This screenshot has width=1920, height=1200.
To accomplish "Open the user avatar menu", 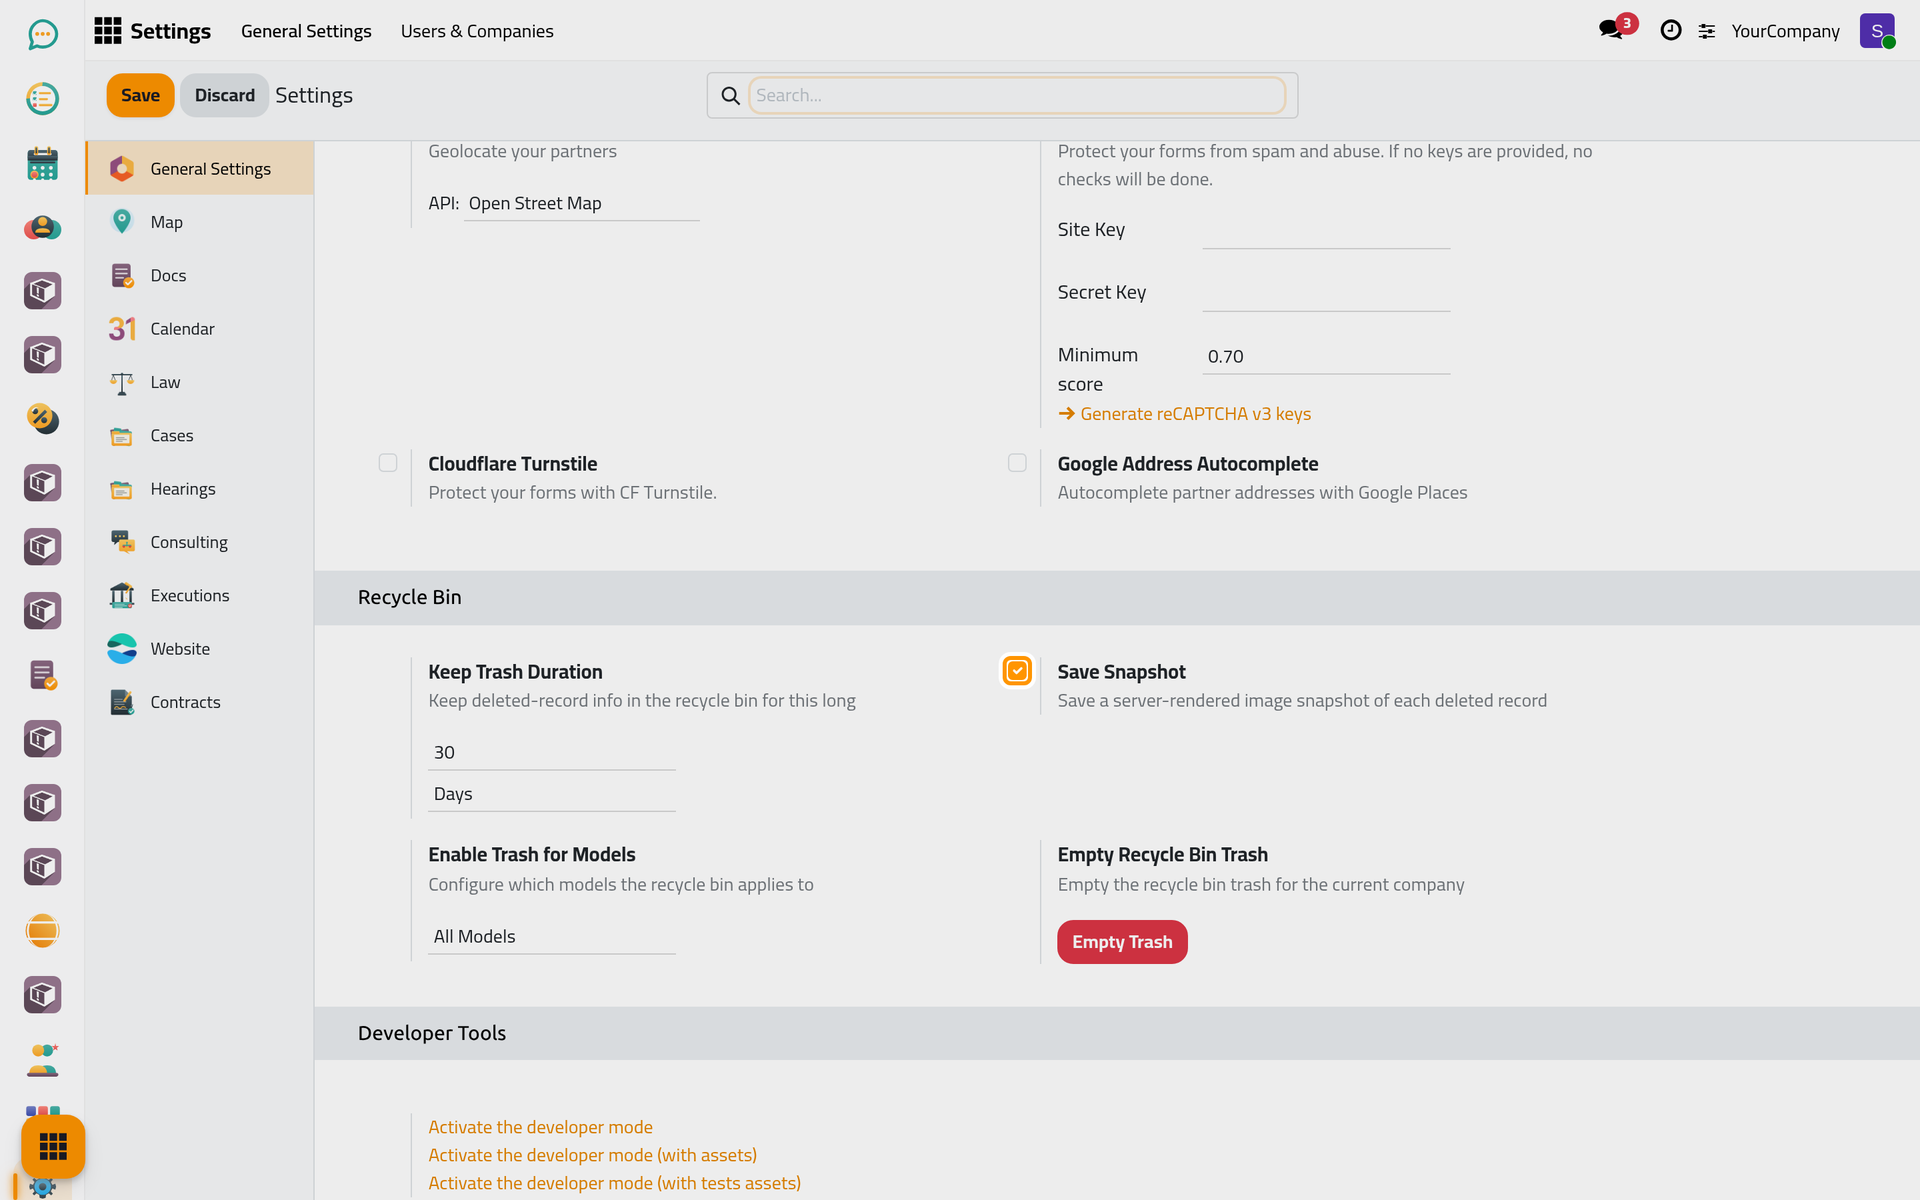I will 1877,31.
